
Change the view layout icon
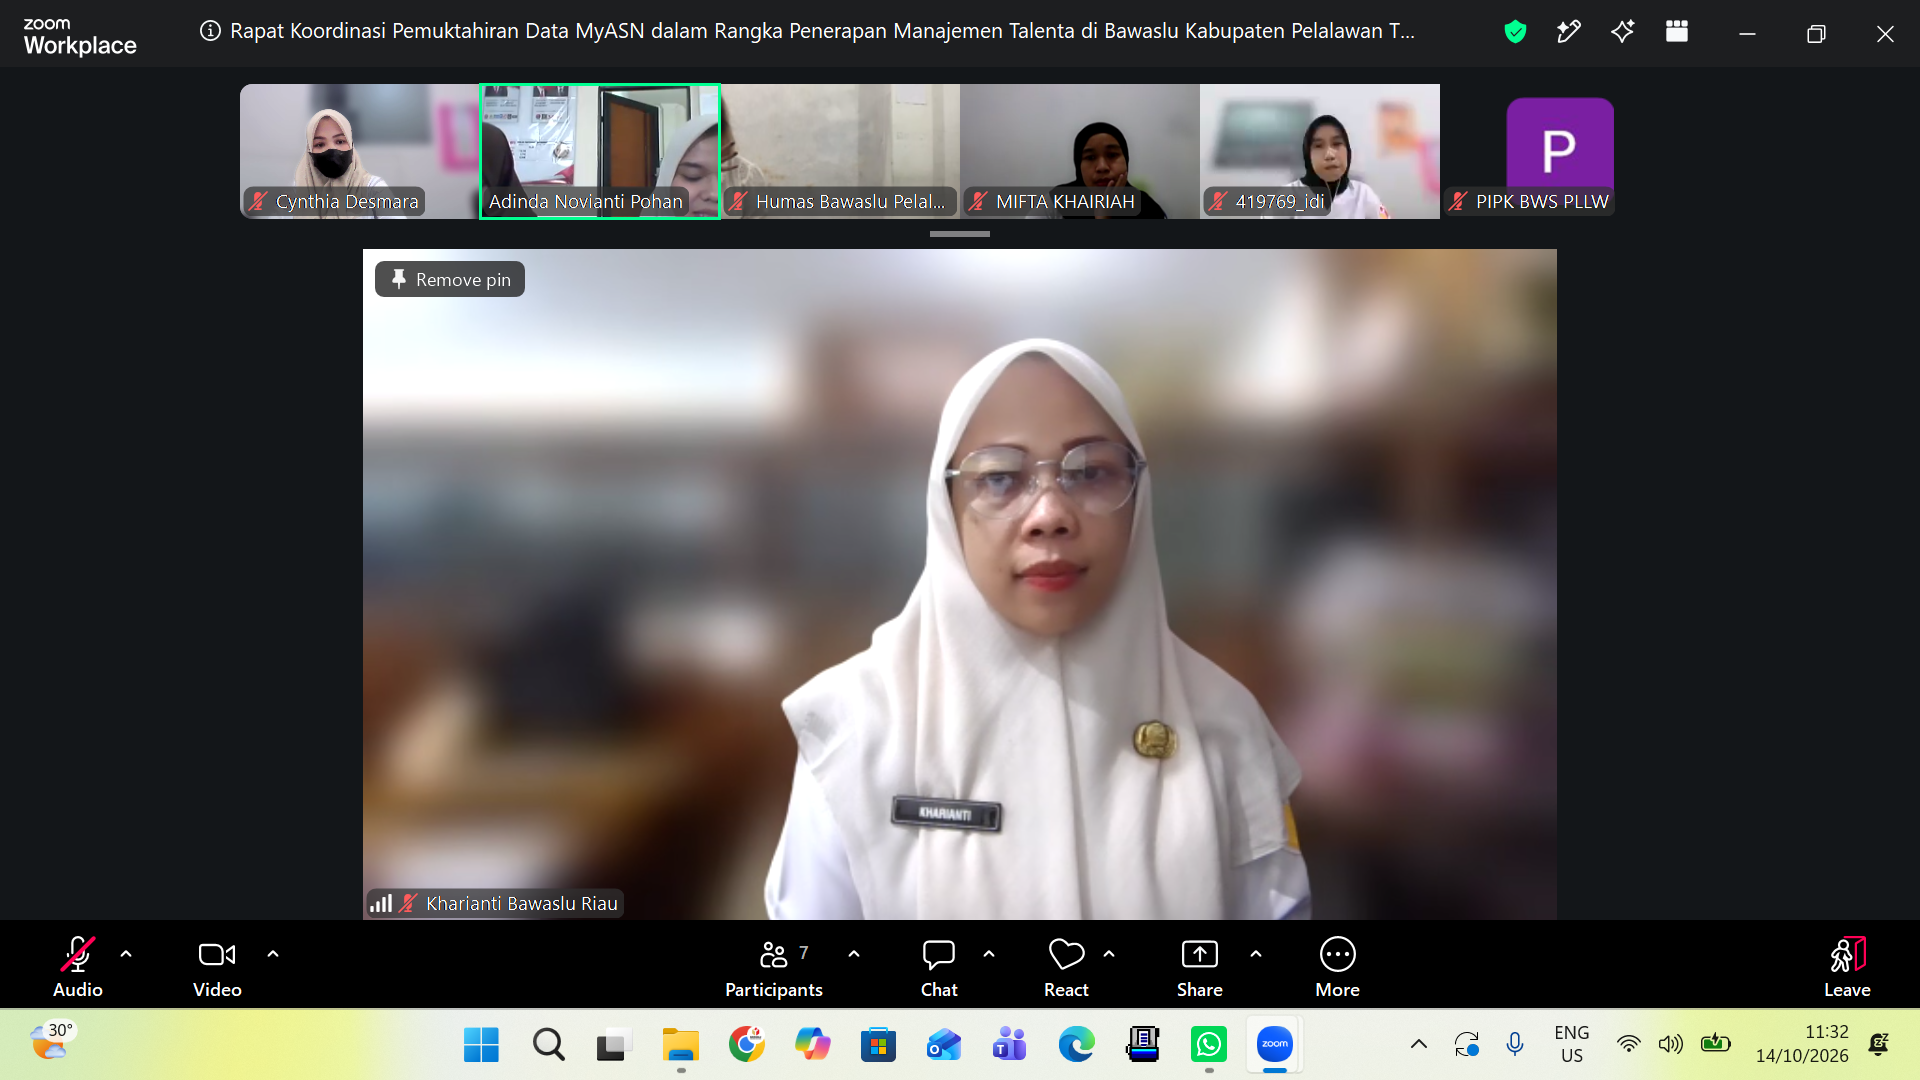pos(1677,32)
